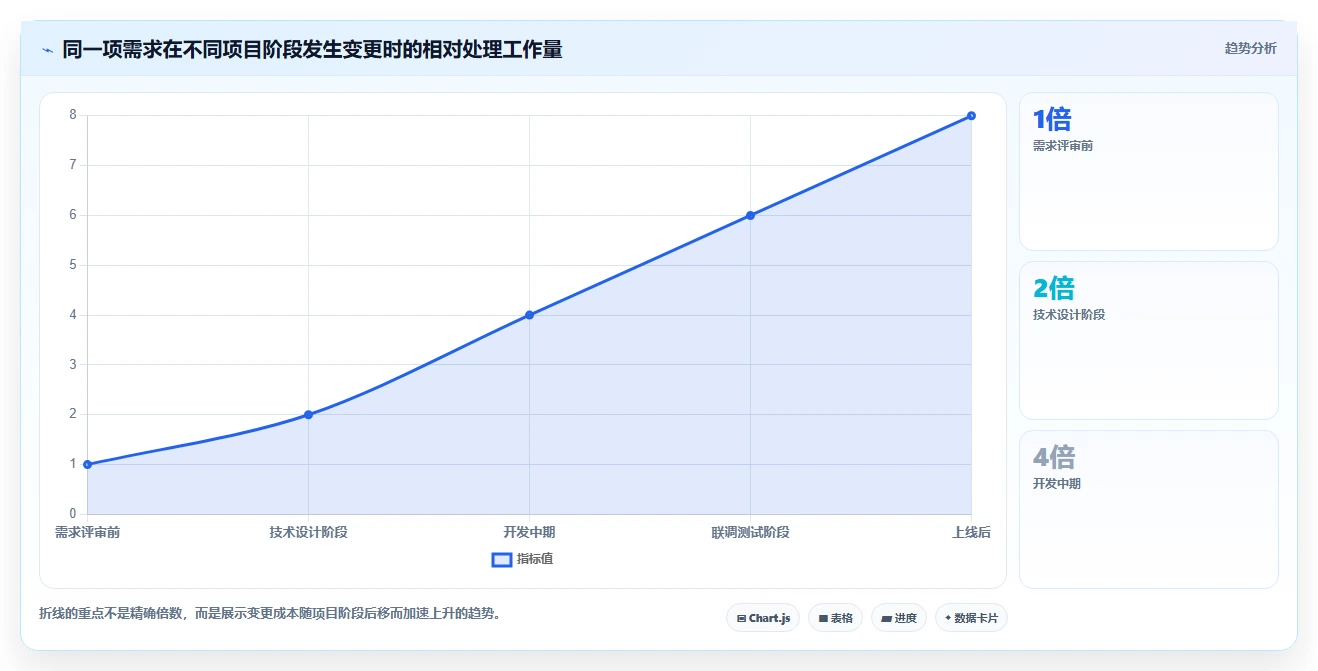The height and width of the screenshot is (671, 1318).
Task: Click the x-axis label 联调测试阶段
Action: (750, 532)
